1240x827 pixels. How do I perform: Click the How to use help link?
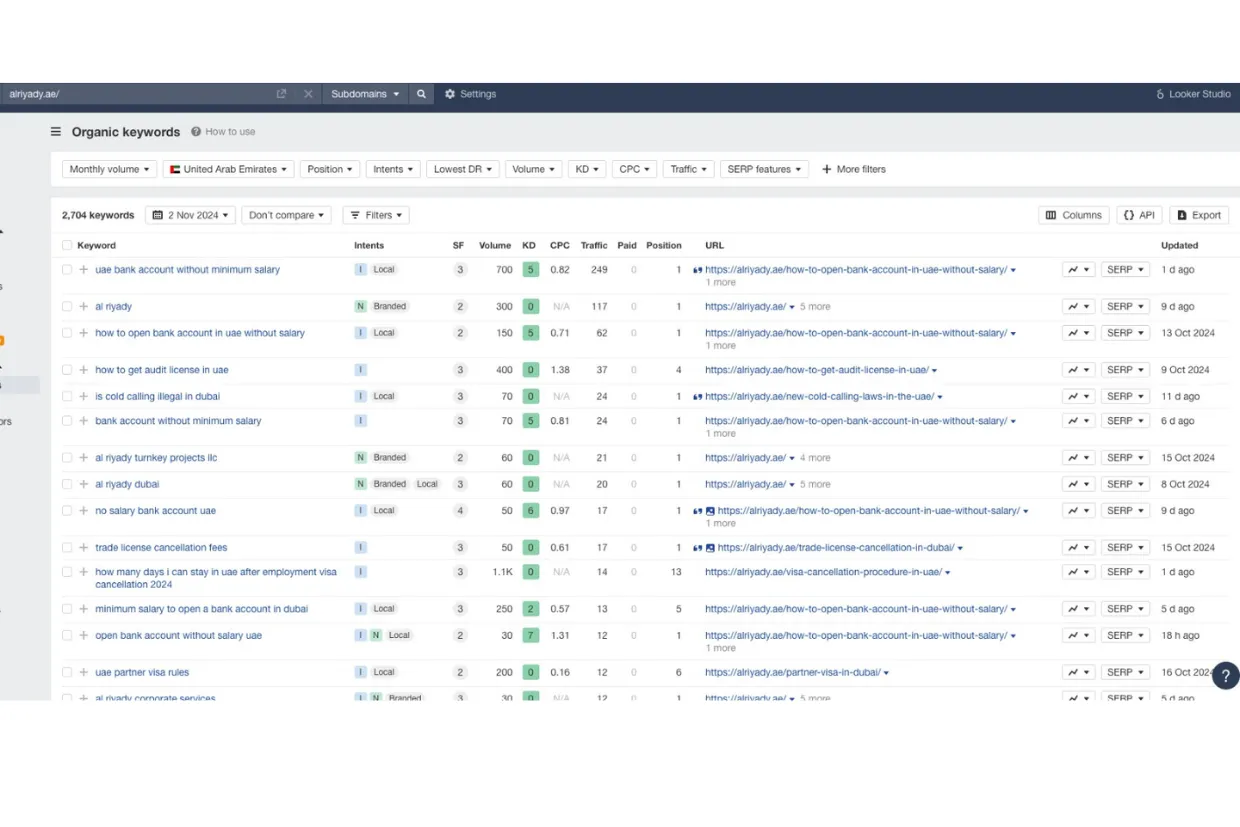pyautogui.click(x=223, y=132)
